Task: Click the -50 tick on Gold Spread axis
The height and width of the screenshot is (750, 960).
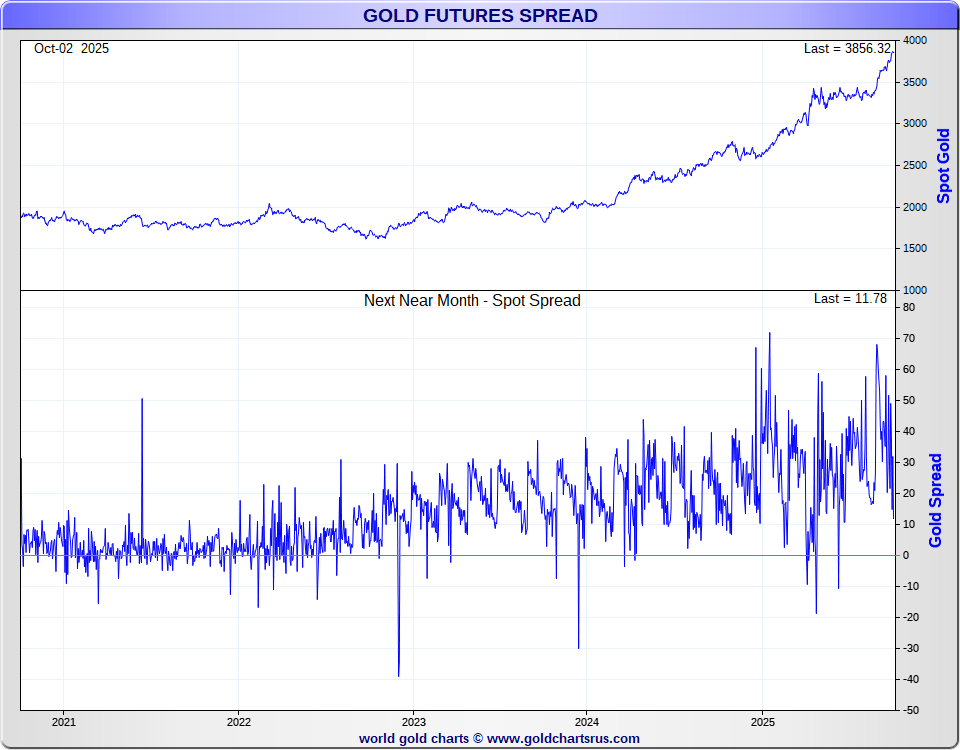Action: tap(911, 710)
